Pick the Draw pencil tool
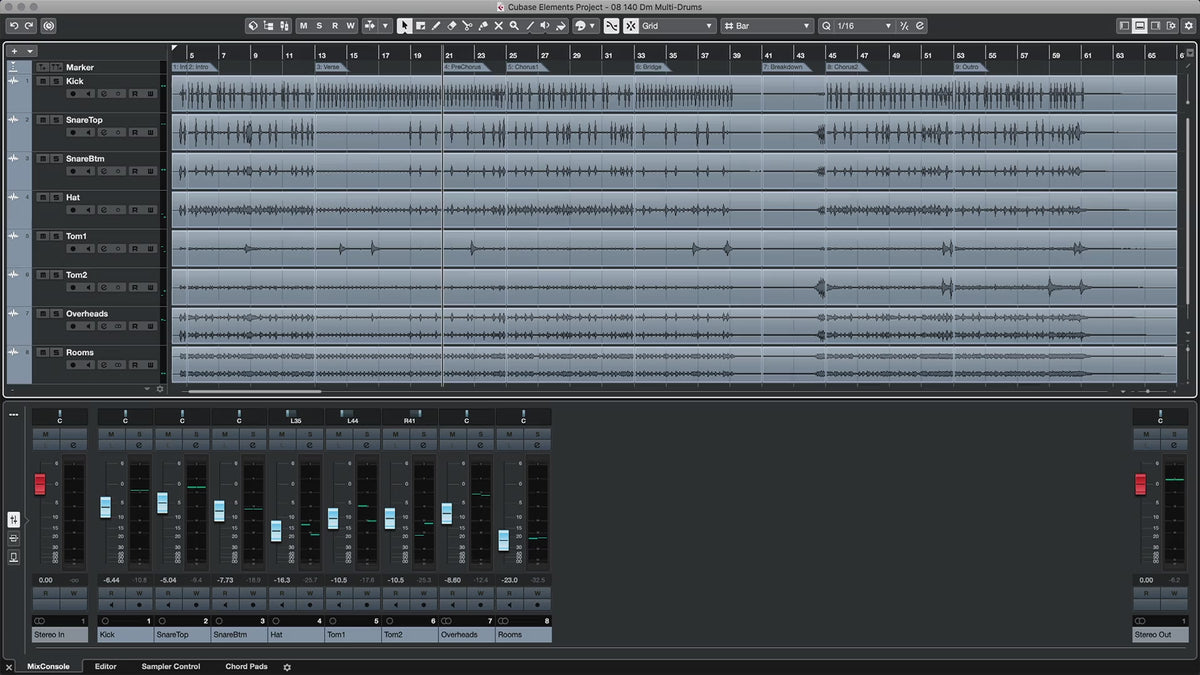1200x675 pixels. point(436,26)
